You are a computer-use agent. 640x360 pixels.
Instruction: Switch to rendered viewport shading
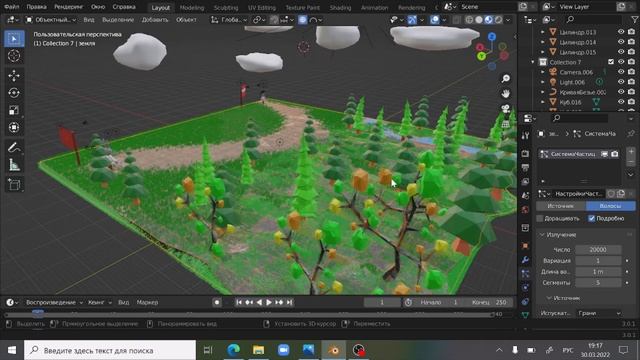[x=499, y=20]
